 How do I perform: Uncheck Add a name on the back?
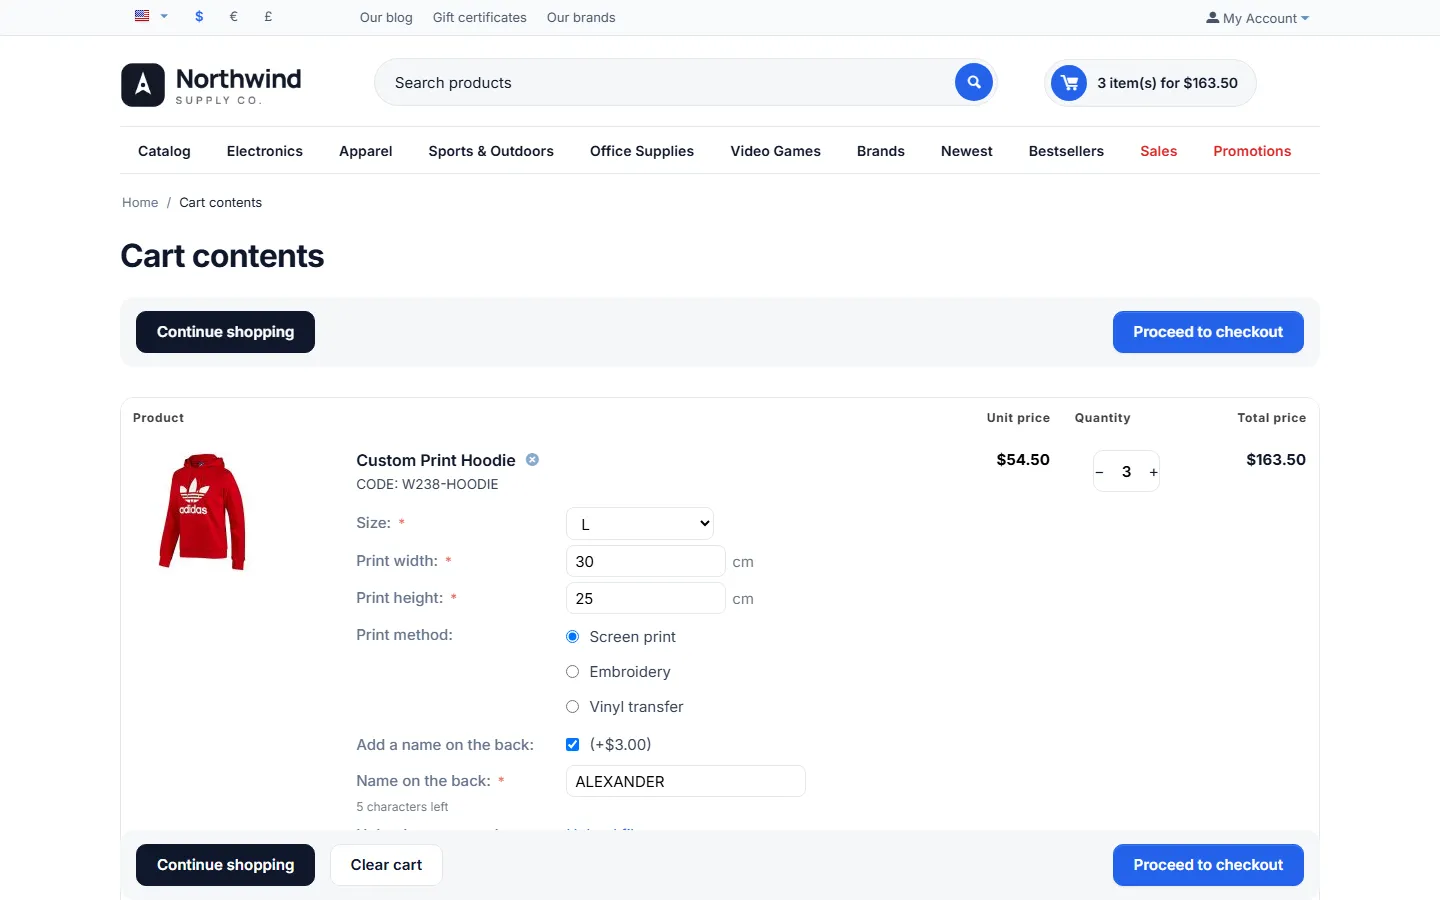tap(573, 745)
